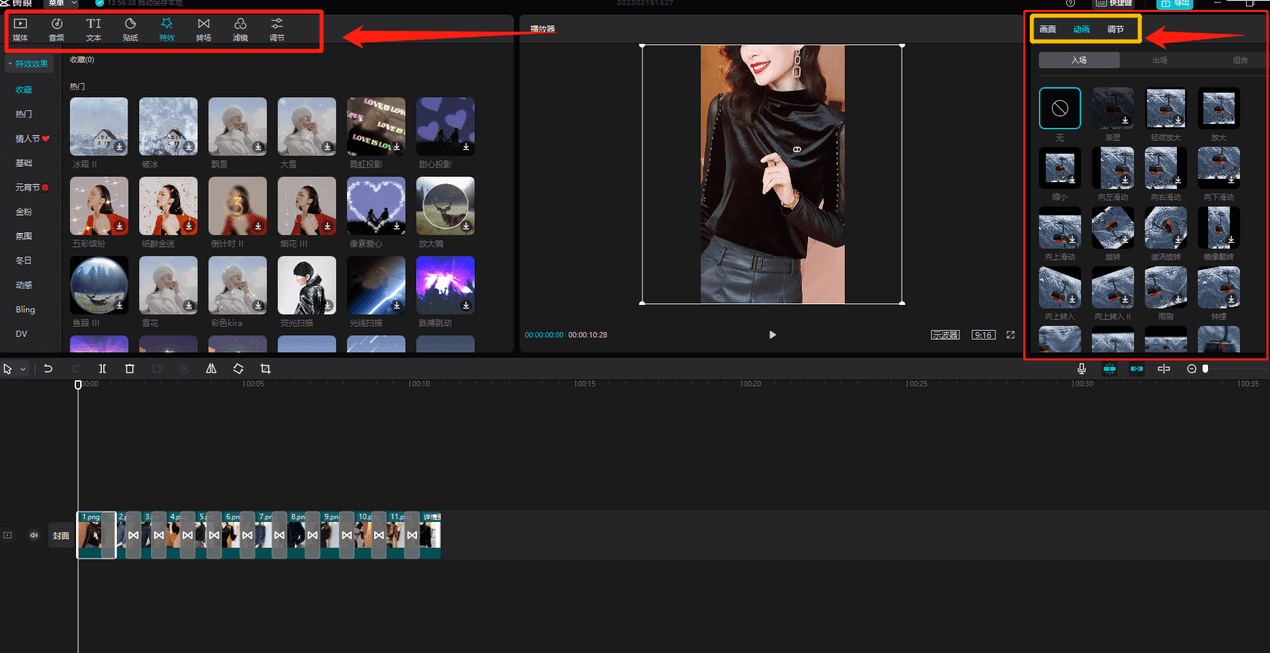Select the 霓虹投影 effect thumbnail
1270x653 pixels.
[376, 126]
